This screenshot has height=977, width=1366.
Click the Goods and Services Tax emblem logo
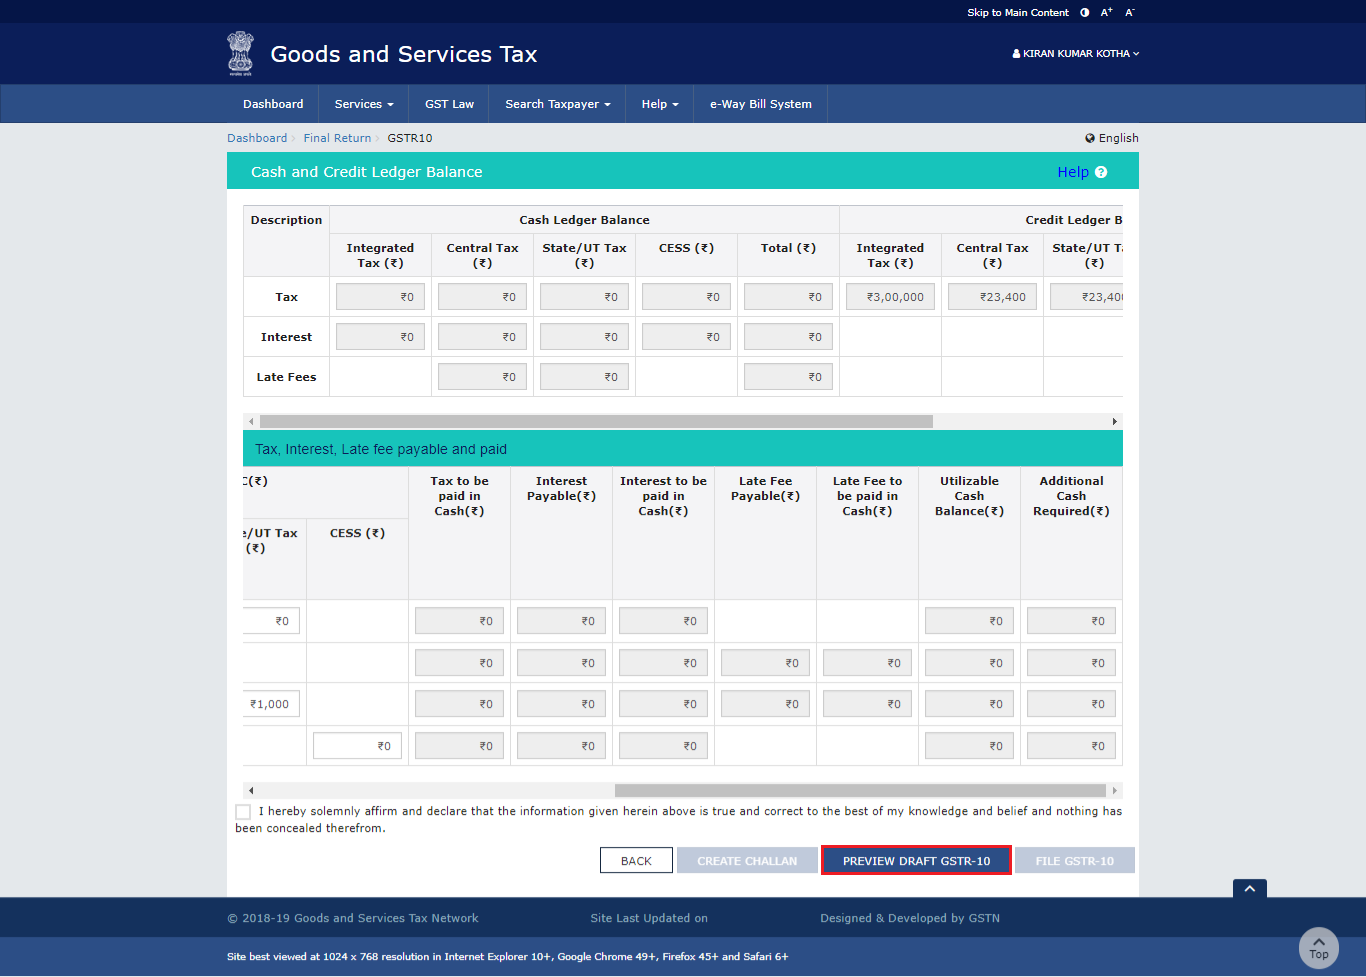click(x=240, y=53)
